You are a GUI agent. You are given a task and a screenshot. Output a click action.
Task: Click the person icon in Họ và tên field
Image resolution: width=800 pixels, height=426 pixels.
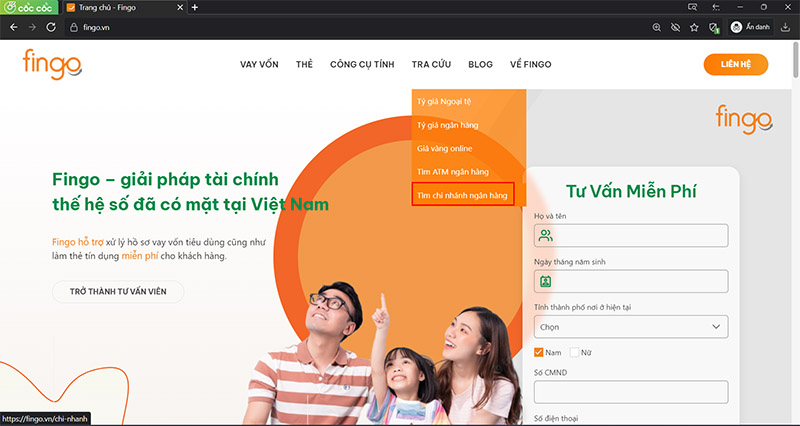tap(545, 235)
